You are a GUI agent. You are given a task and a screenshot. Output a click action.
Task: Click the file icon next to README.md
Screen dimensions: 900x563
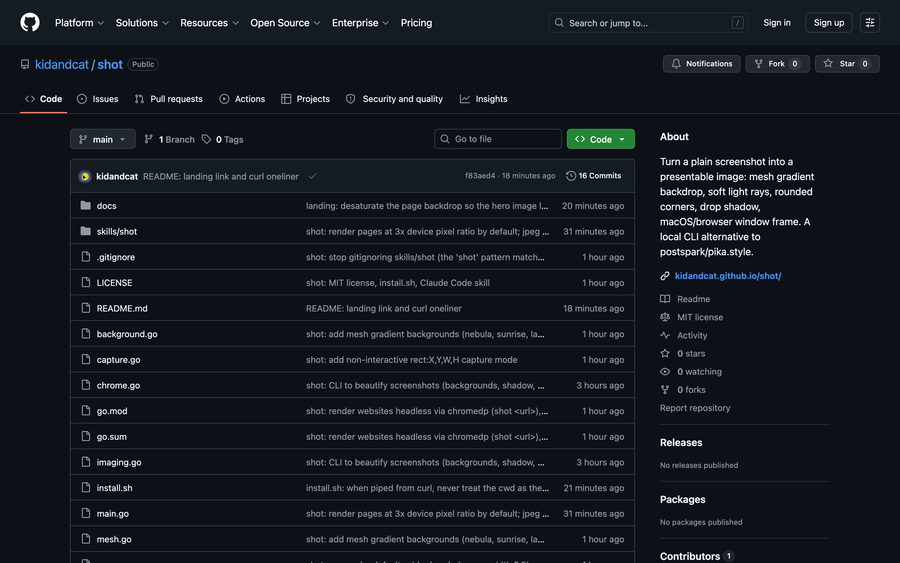(86, 308)
